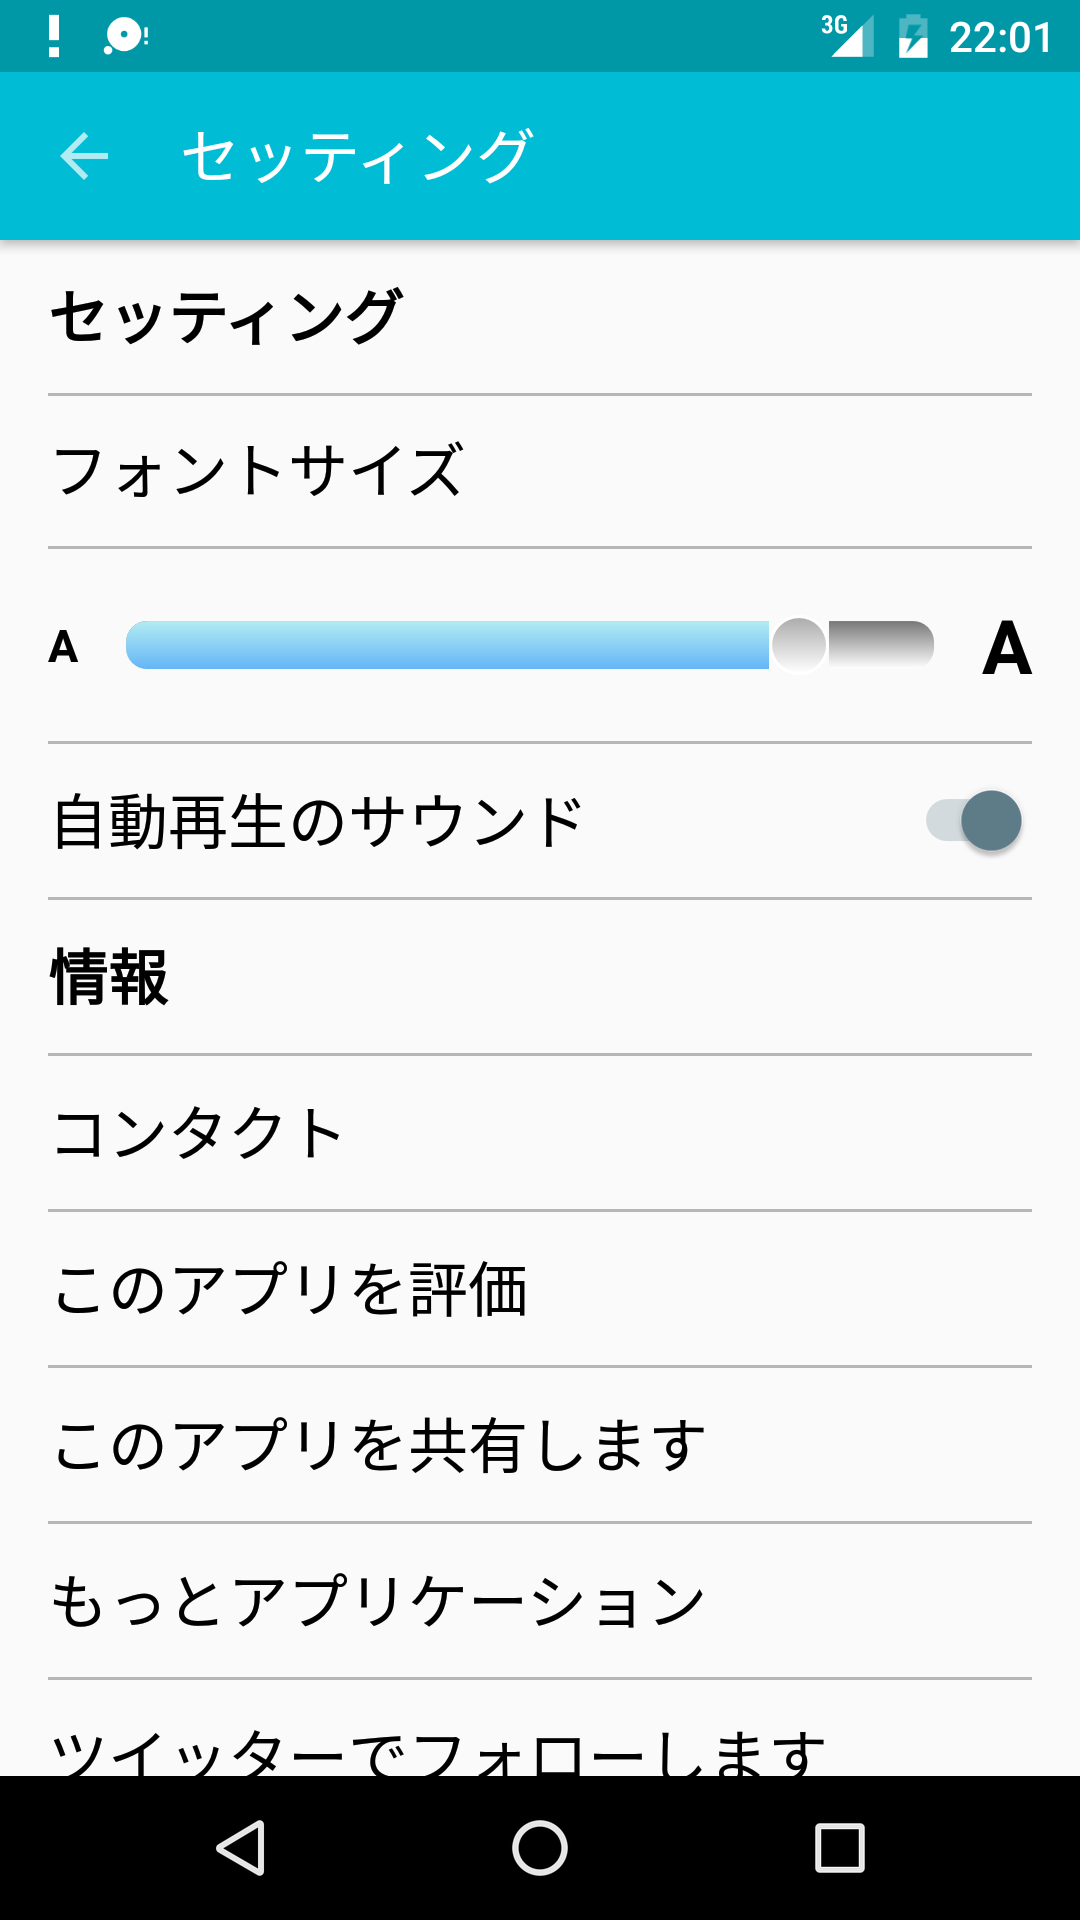Tap Android back navigation triangle

pos(241,1847)
